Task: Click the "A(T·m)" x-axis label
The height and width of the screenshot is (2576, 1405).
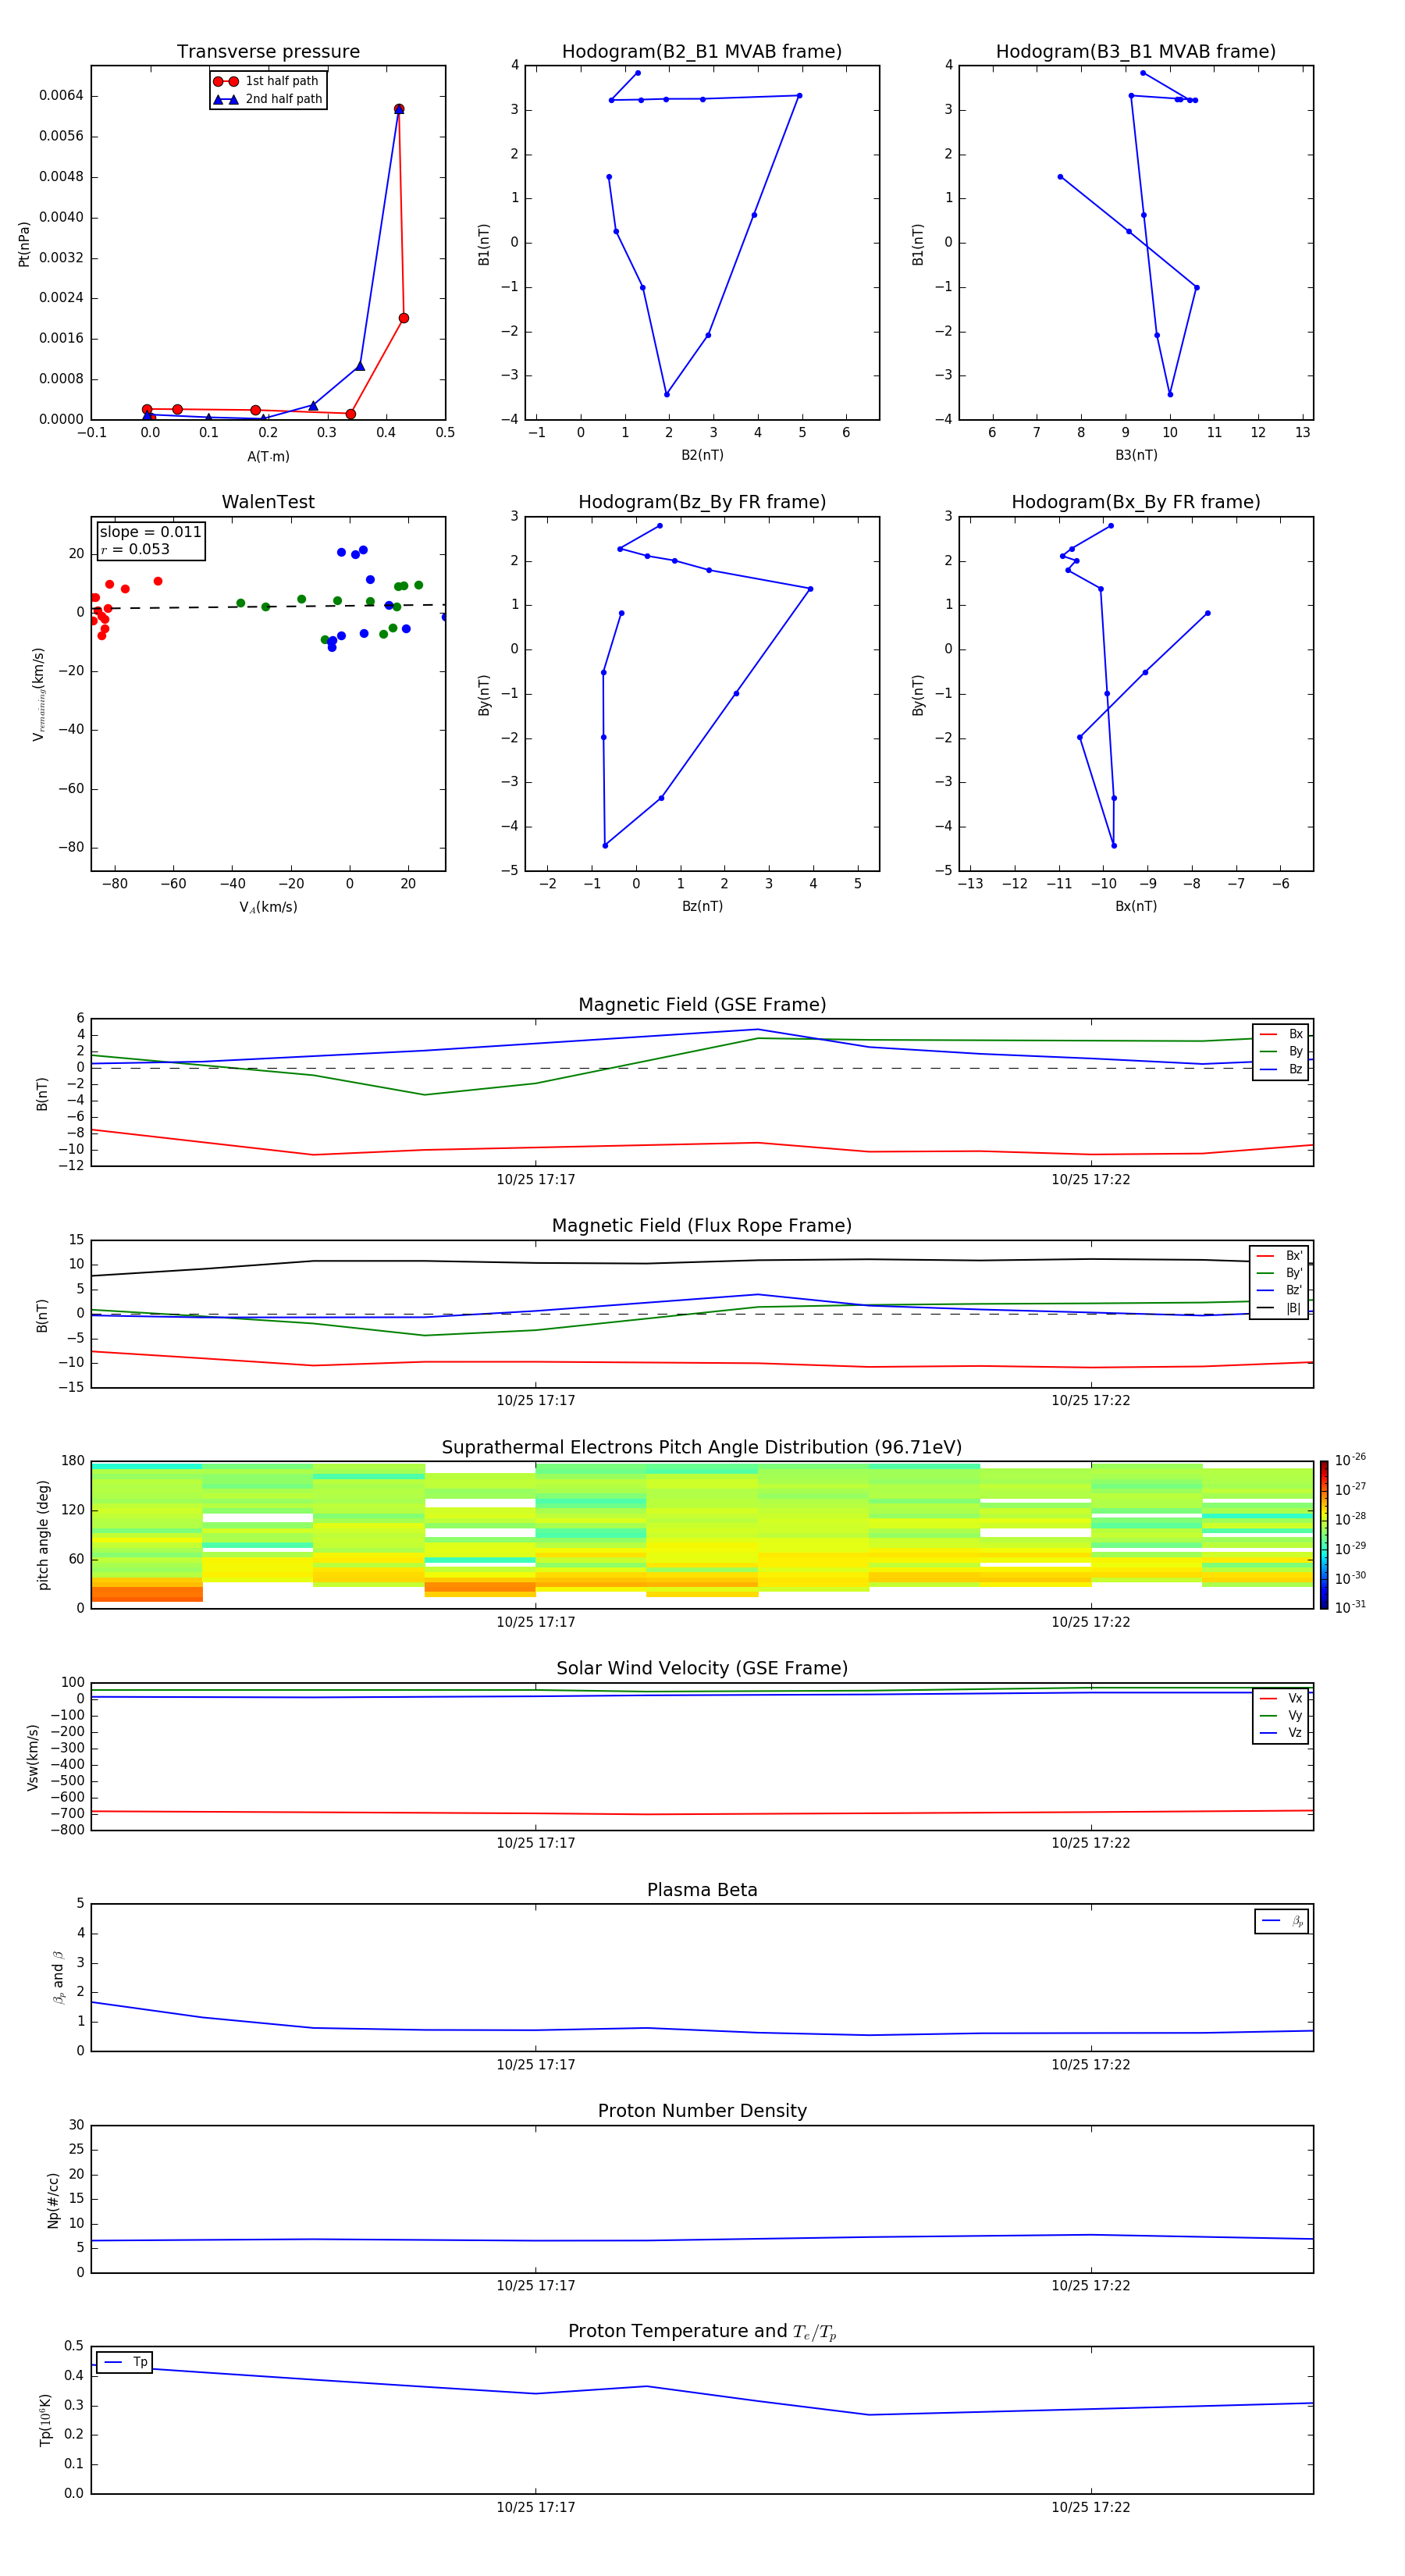Action: click(268, 456)
